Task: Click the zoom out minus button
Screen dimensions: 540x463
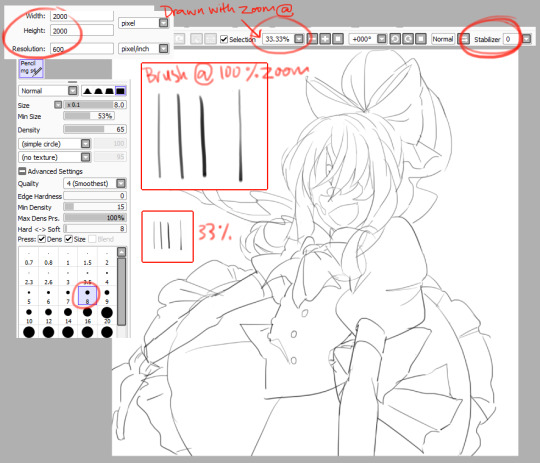Action: click(312, 39)
